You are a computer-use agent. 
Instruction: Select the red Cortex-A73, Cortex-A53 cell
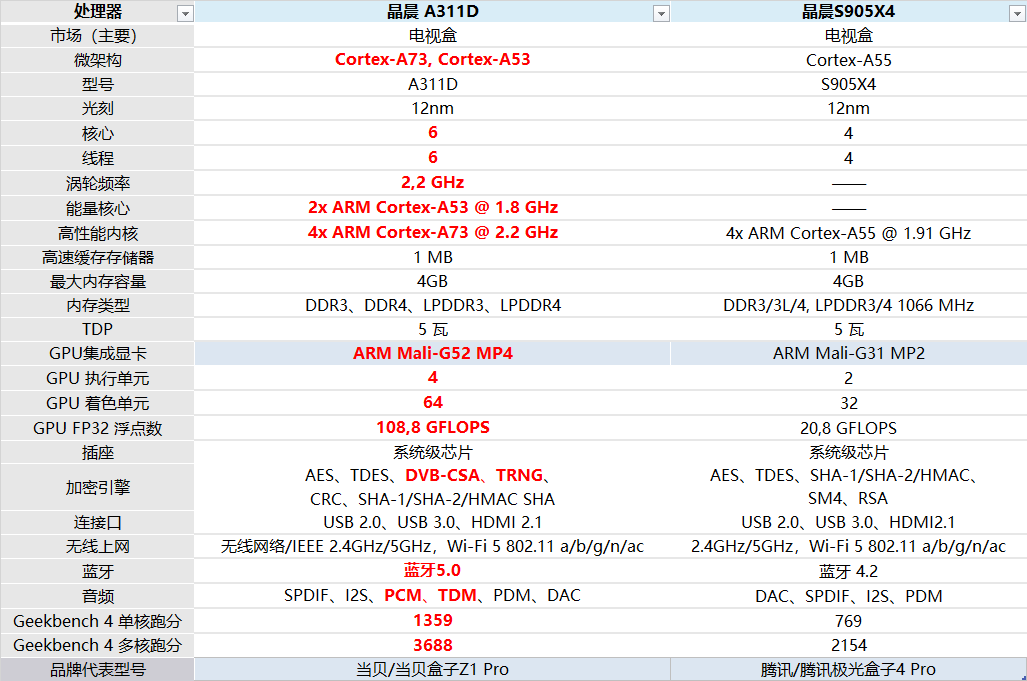(432, 60)
